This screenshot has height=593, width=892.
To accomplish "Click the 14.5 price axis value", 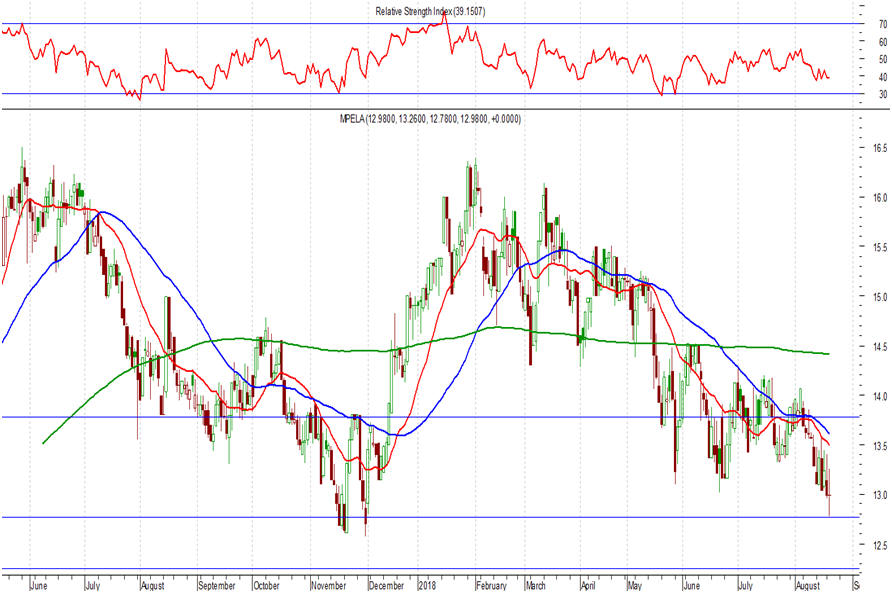I will coord(880,346).
